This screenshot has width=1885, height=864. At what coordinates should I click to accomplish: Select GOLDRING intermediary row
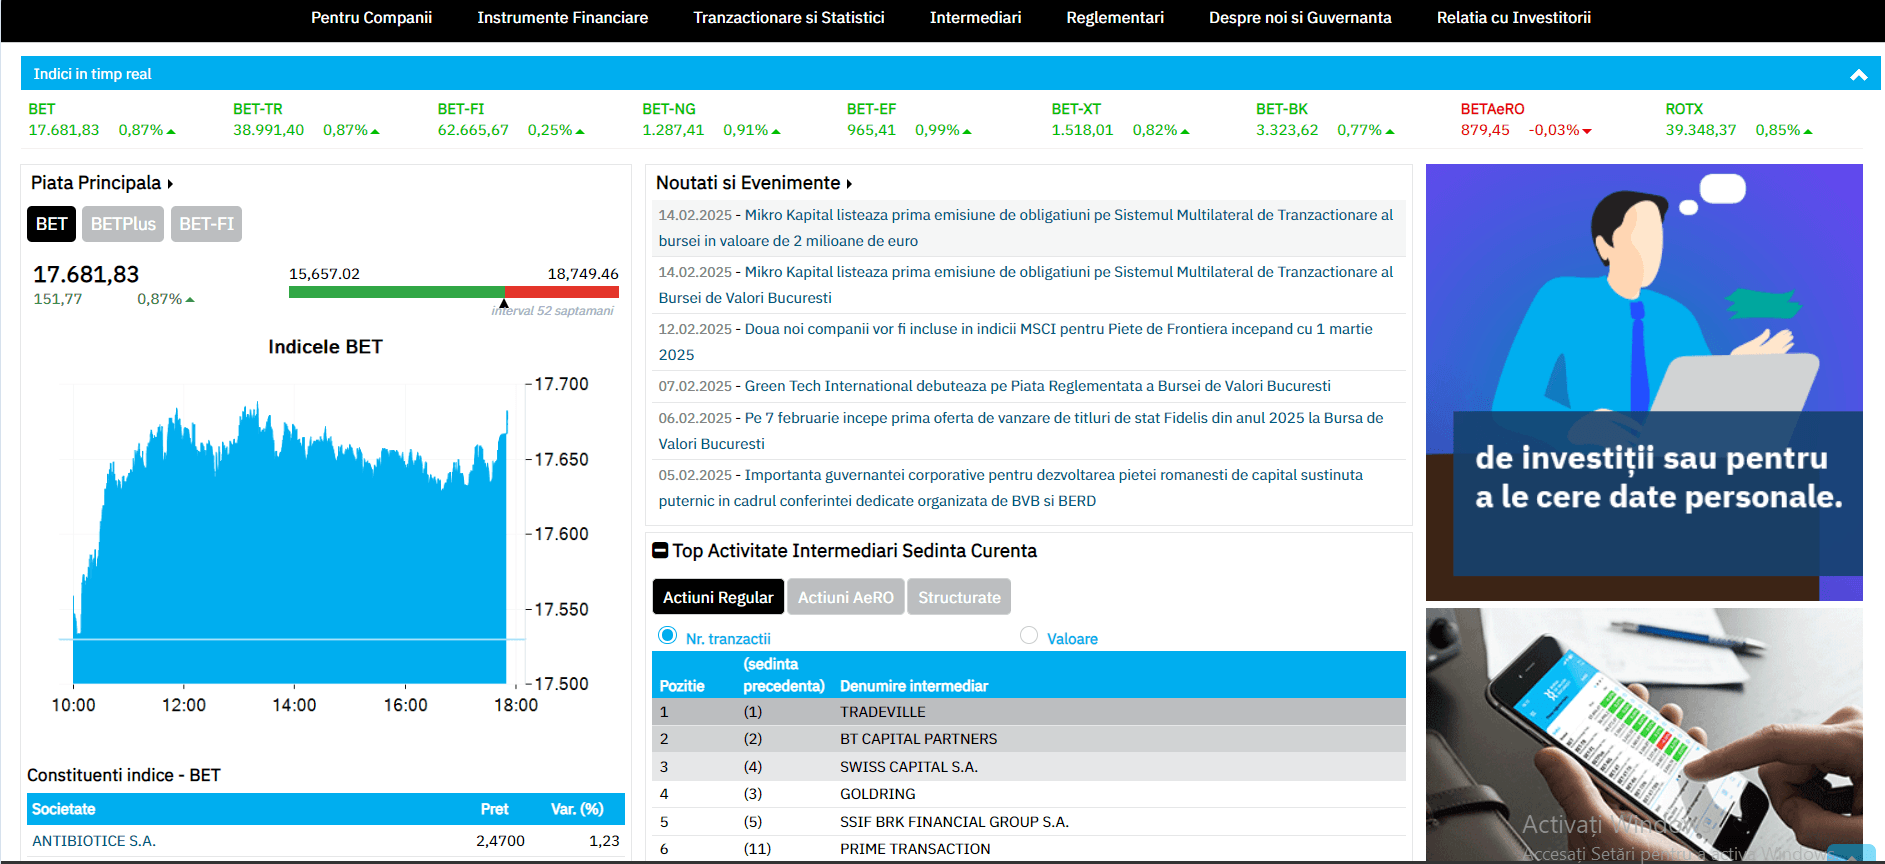pyautogui.click(x=1029, y=794)
